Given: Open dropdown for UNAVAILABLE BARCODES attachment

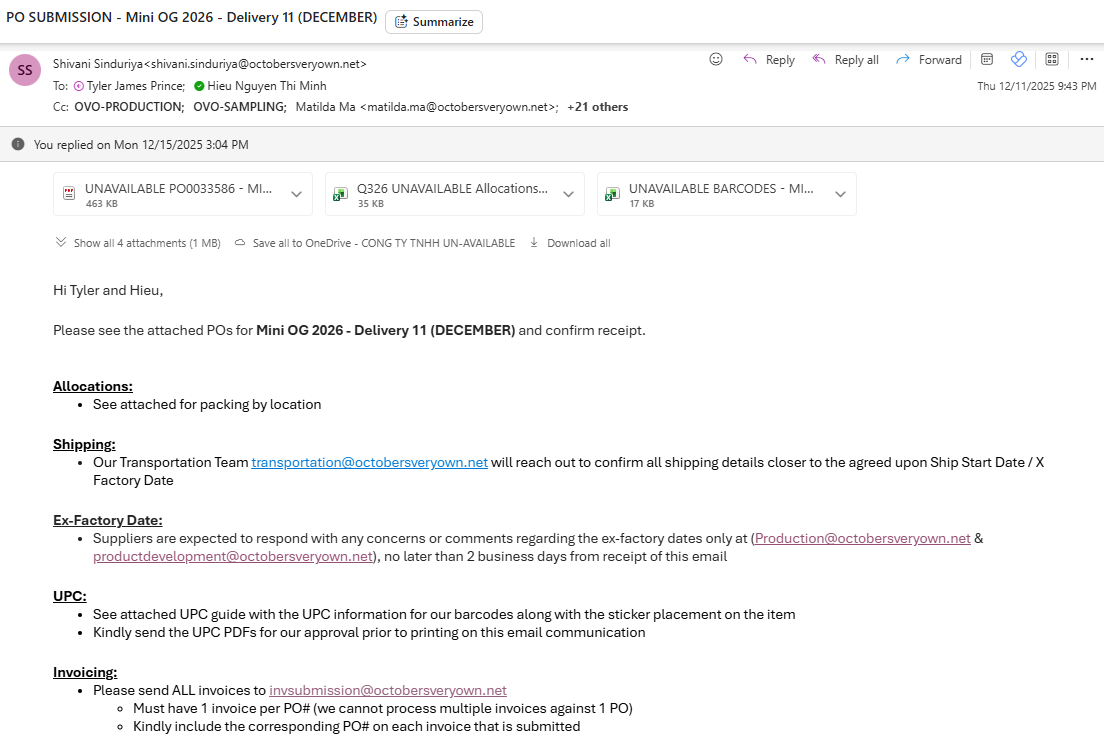Looking at the screenshot, I should (x=840, y=194).
